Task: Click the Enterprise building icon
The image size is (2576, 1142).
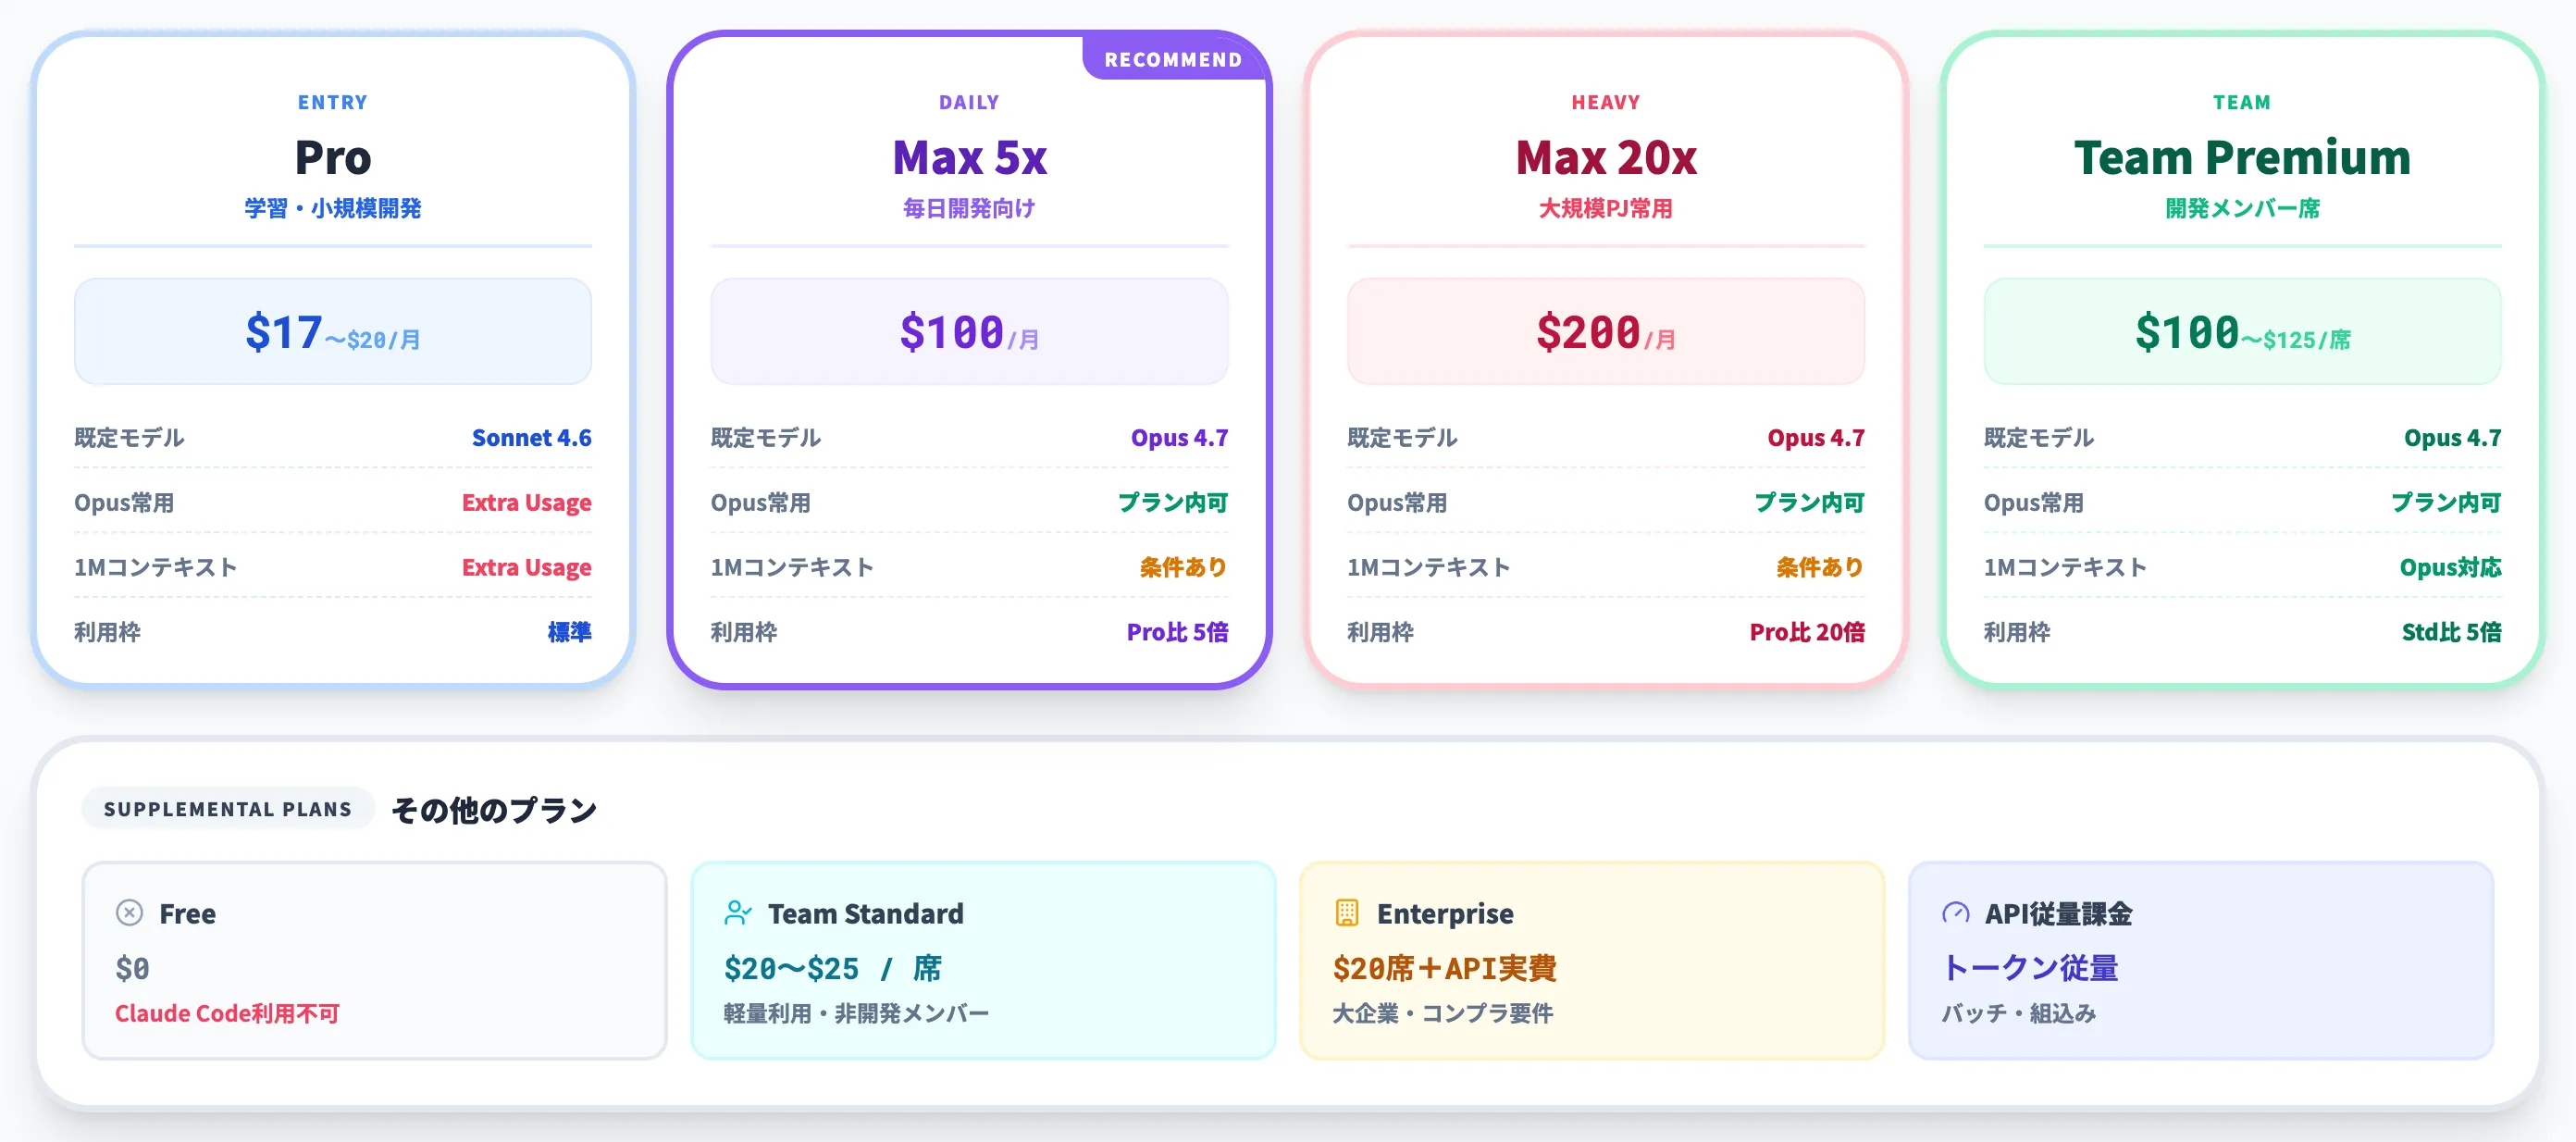Action: 1346,912
